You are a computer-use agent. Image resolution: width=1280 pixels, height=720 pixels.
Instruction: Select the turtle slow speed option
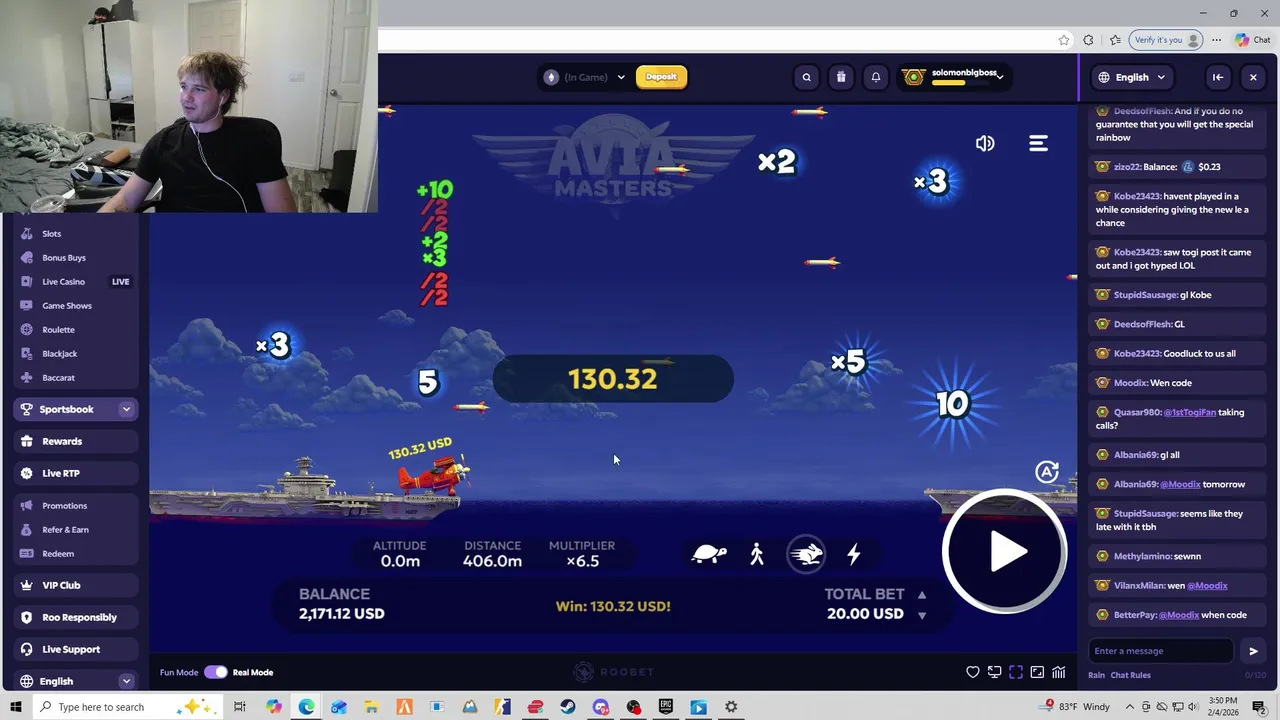click(709, 554)
